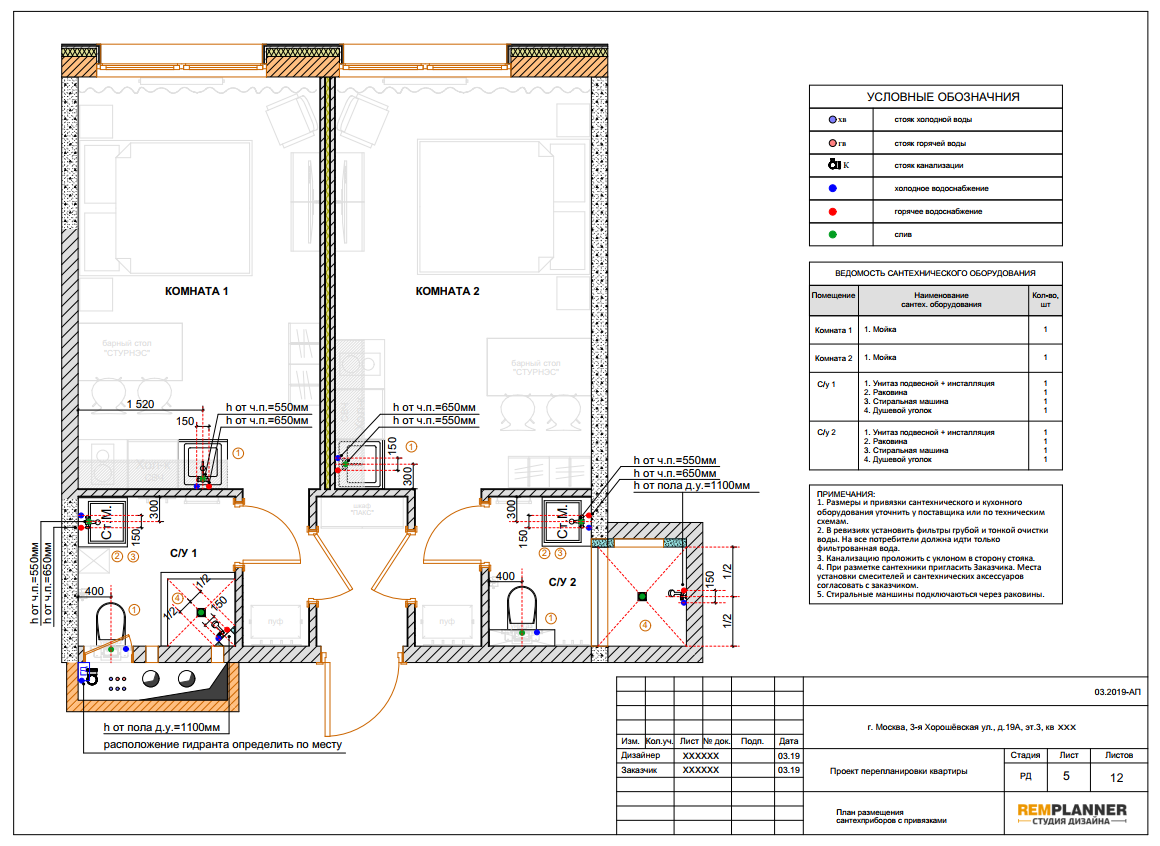1160x846 pixels.
Task: Select the red hot water supply dot
Action: [832, 212]
